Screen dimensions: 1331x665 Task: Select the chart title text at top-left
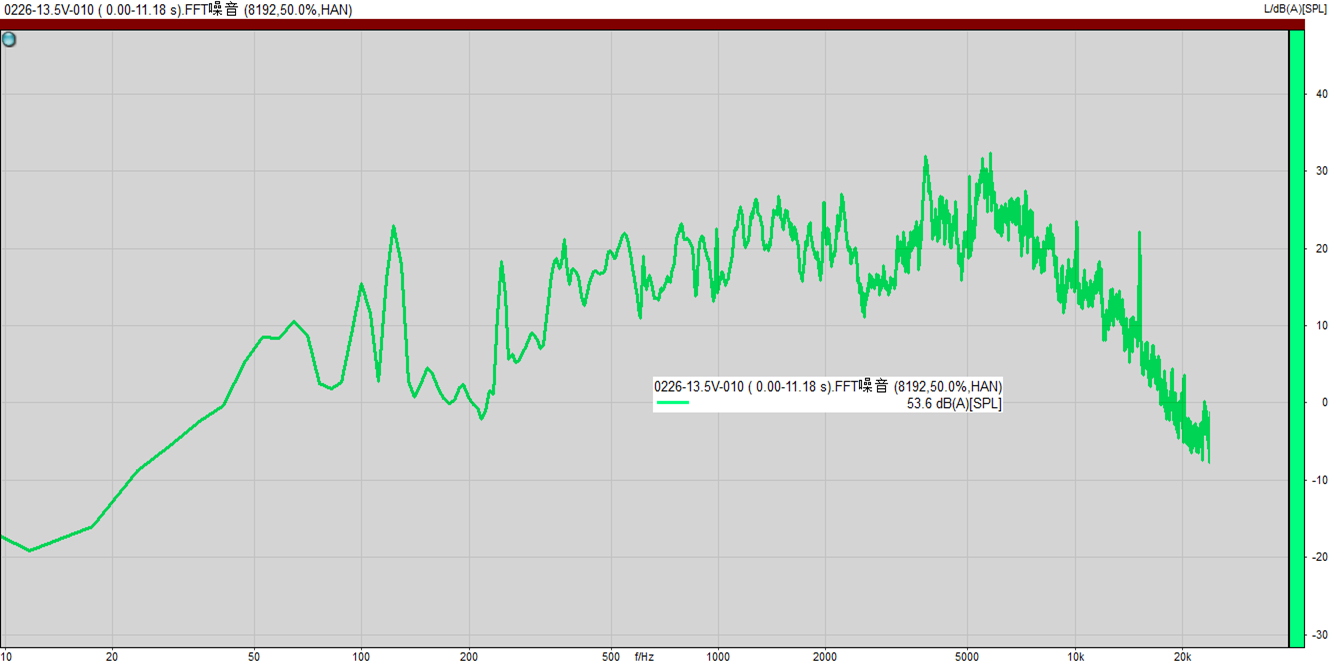[x=176, y=9]
